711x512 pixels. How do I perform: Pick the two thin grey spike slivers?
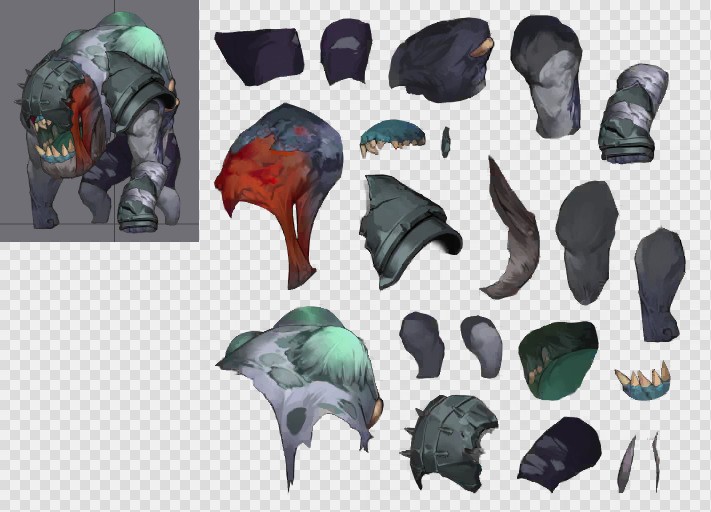640,461
